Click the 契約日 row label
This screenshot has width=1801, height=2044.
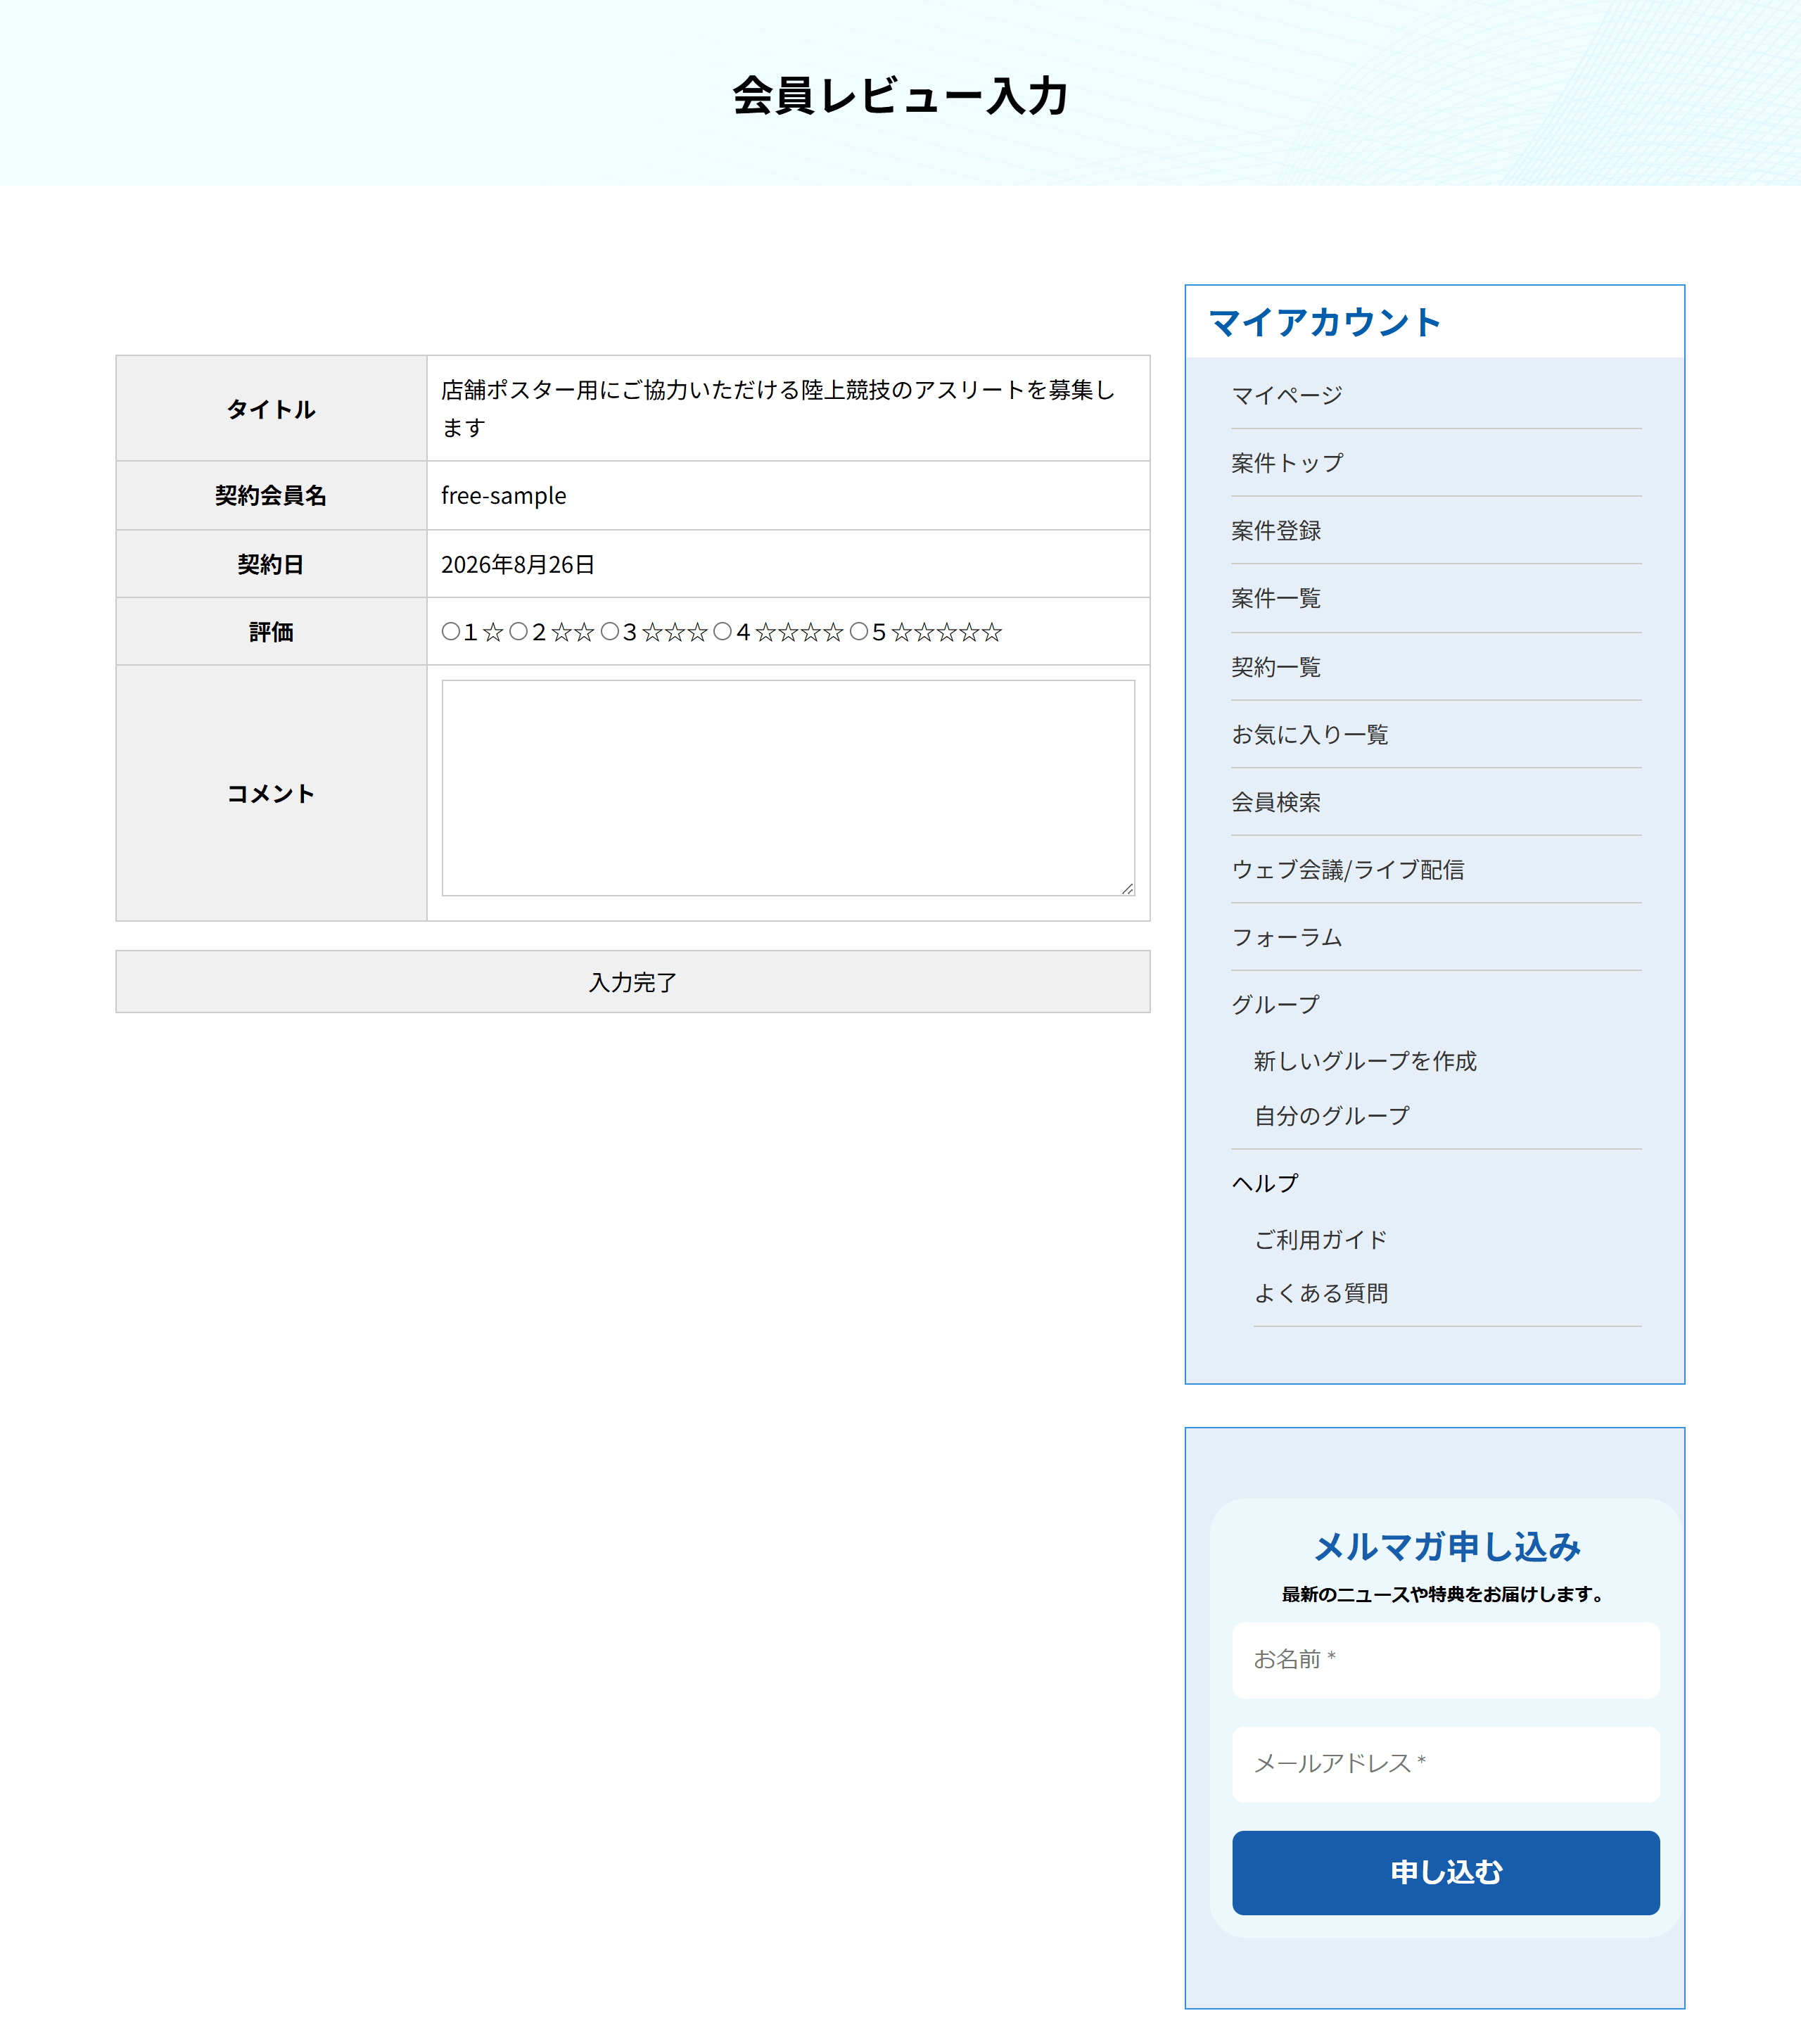pyautogui.click(x=271, y=565)
